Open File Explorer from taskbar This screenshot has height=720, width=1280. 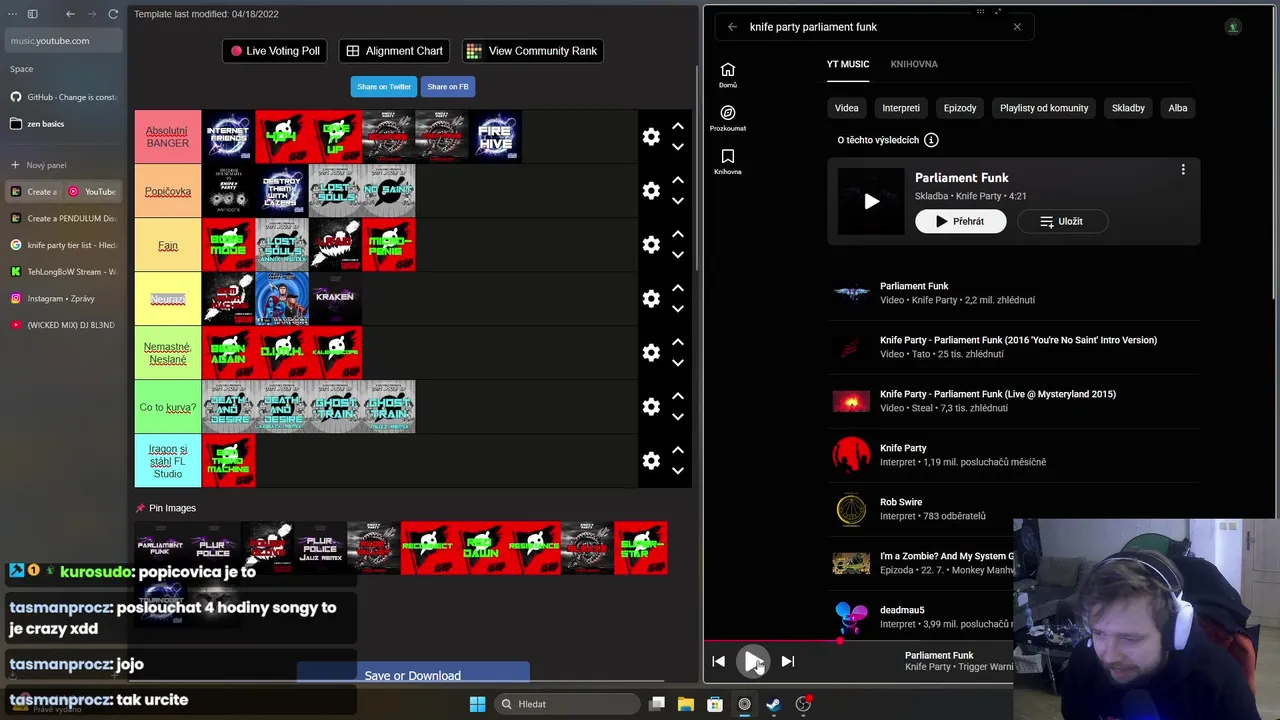[686, 704]
